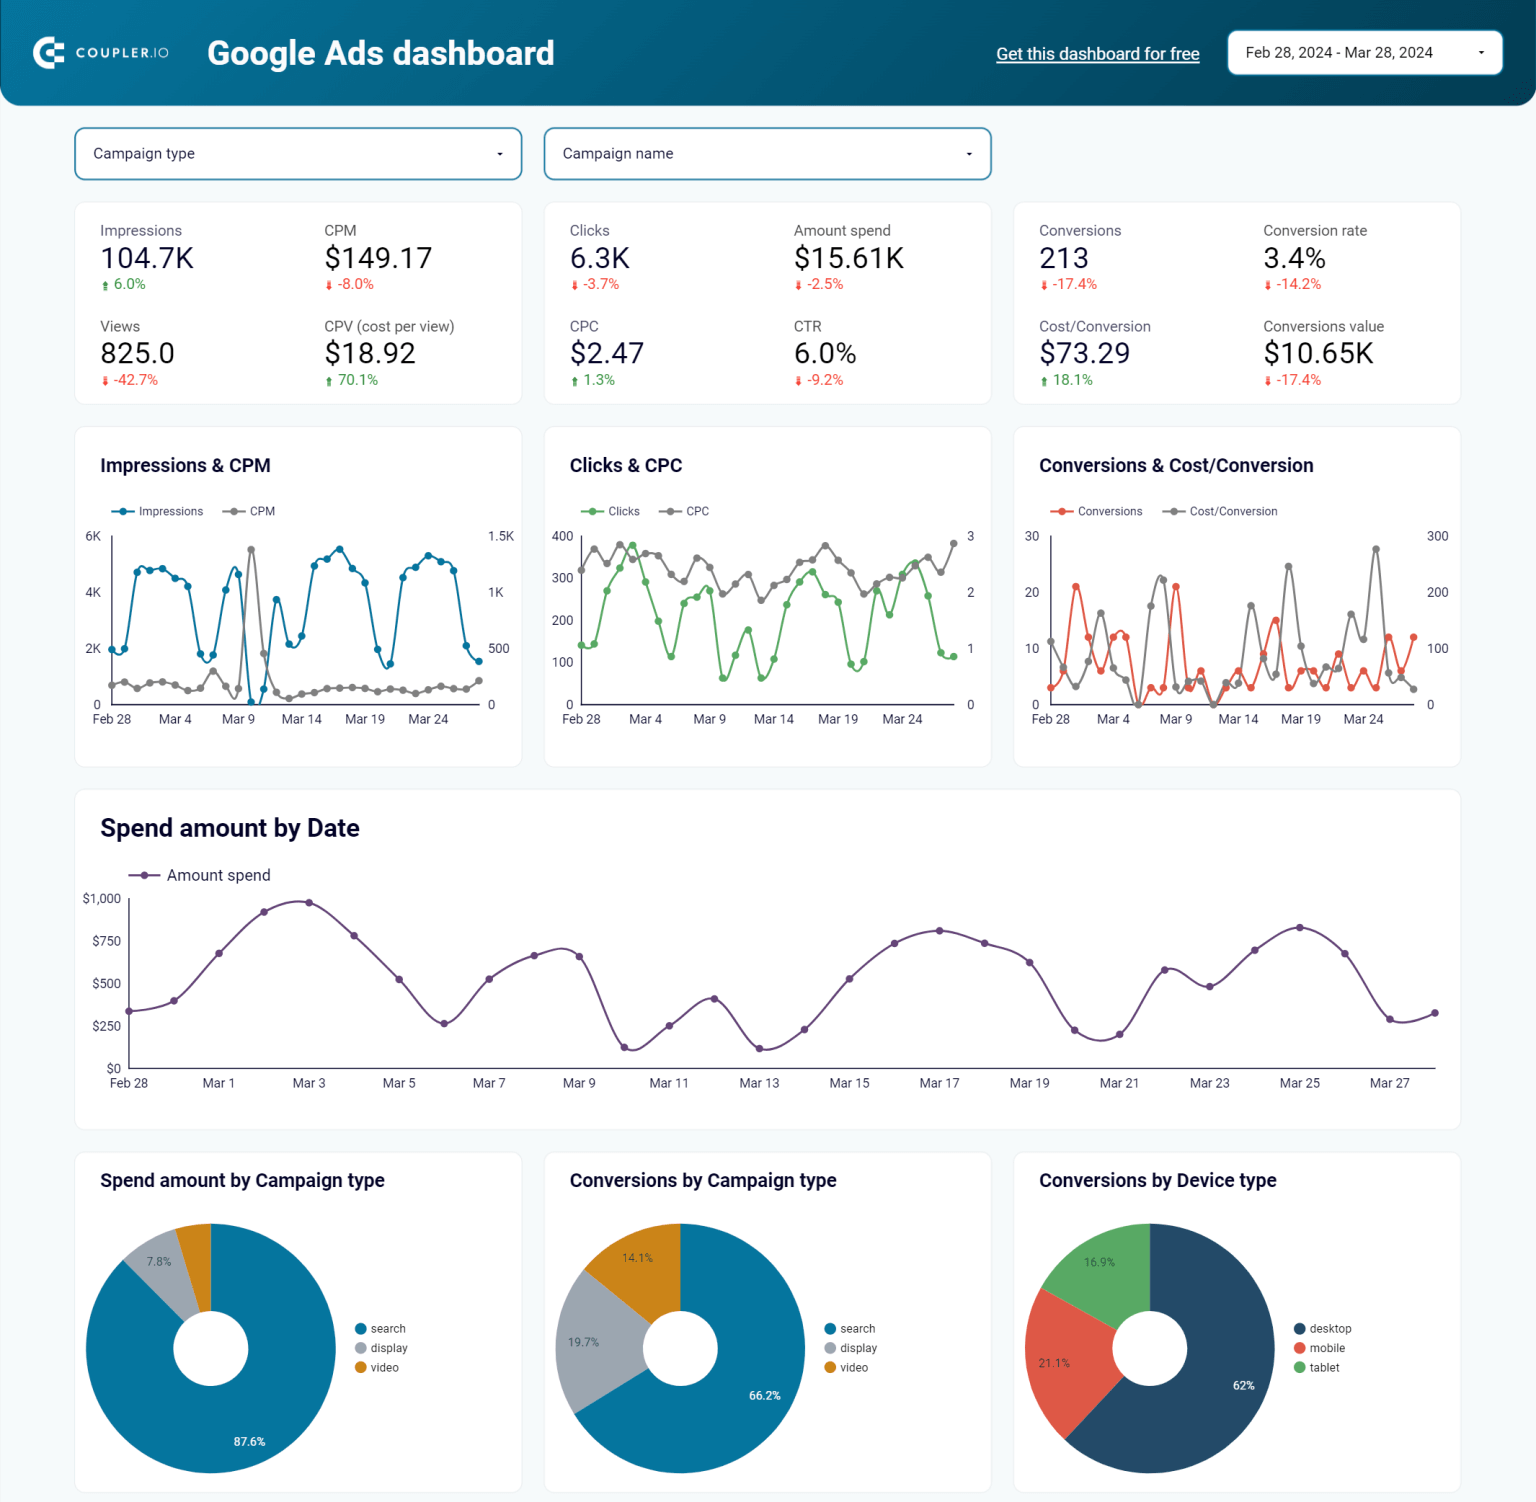Click the CPC legend marker
The height and width of the screenshot is (1502, 1536).
(x=670, y=511)
